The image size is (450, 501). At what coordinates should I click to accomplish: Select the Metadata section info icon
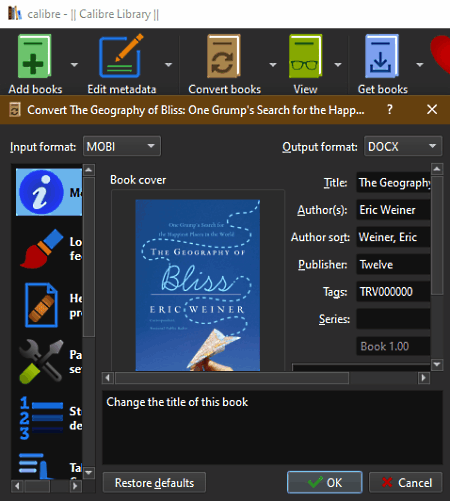point(41,192)
